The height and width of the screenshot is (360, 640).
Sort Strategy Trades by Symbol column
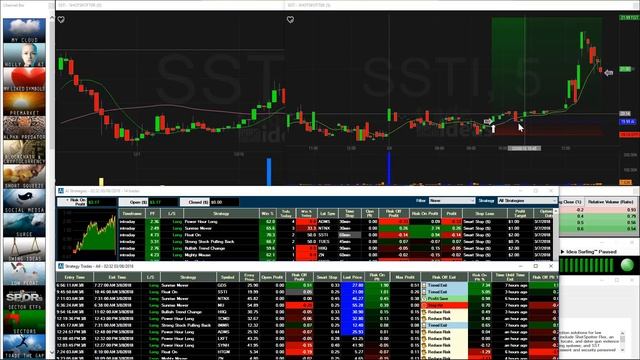[x=227, y=277]
